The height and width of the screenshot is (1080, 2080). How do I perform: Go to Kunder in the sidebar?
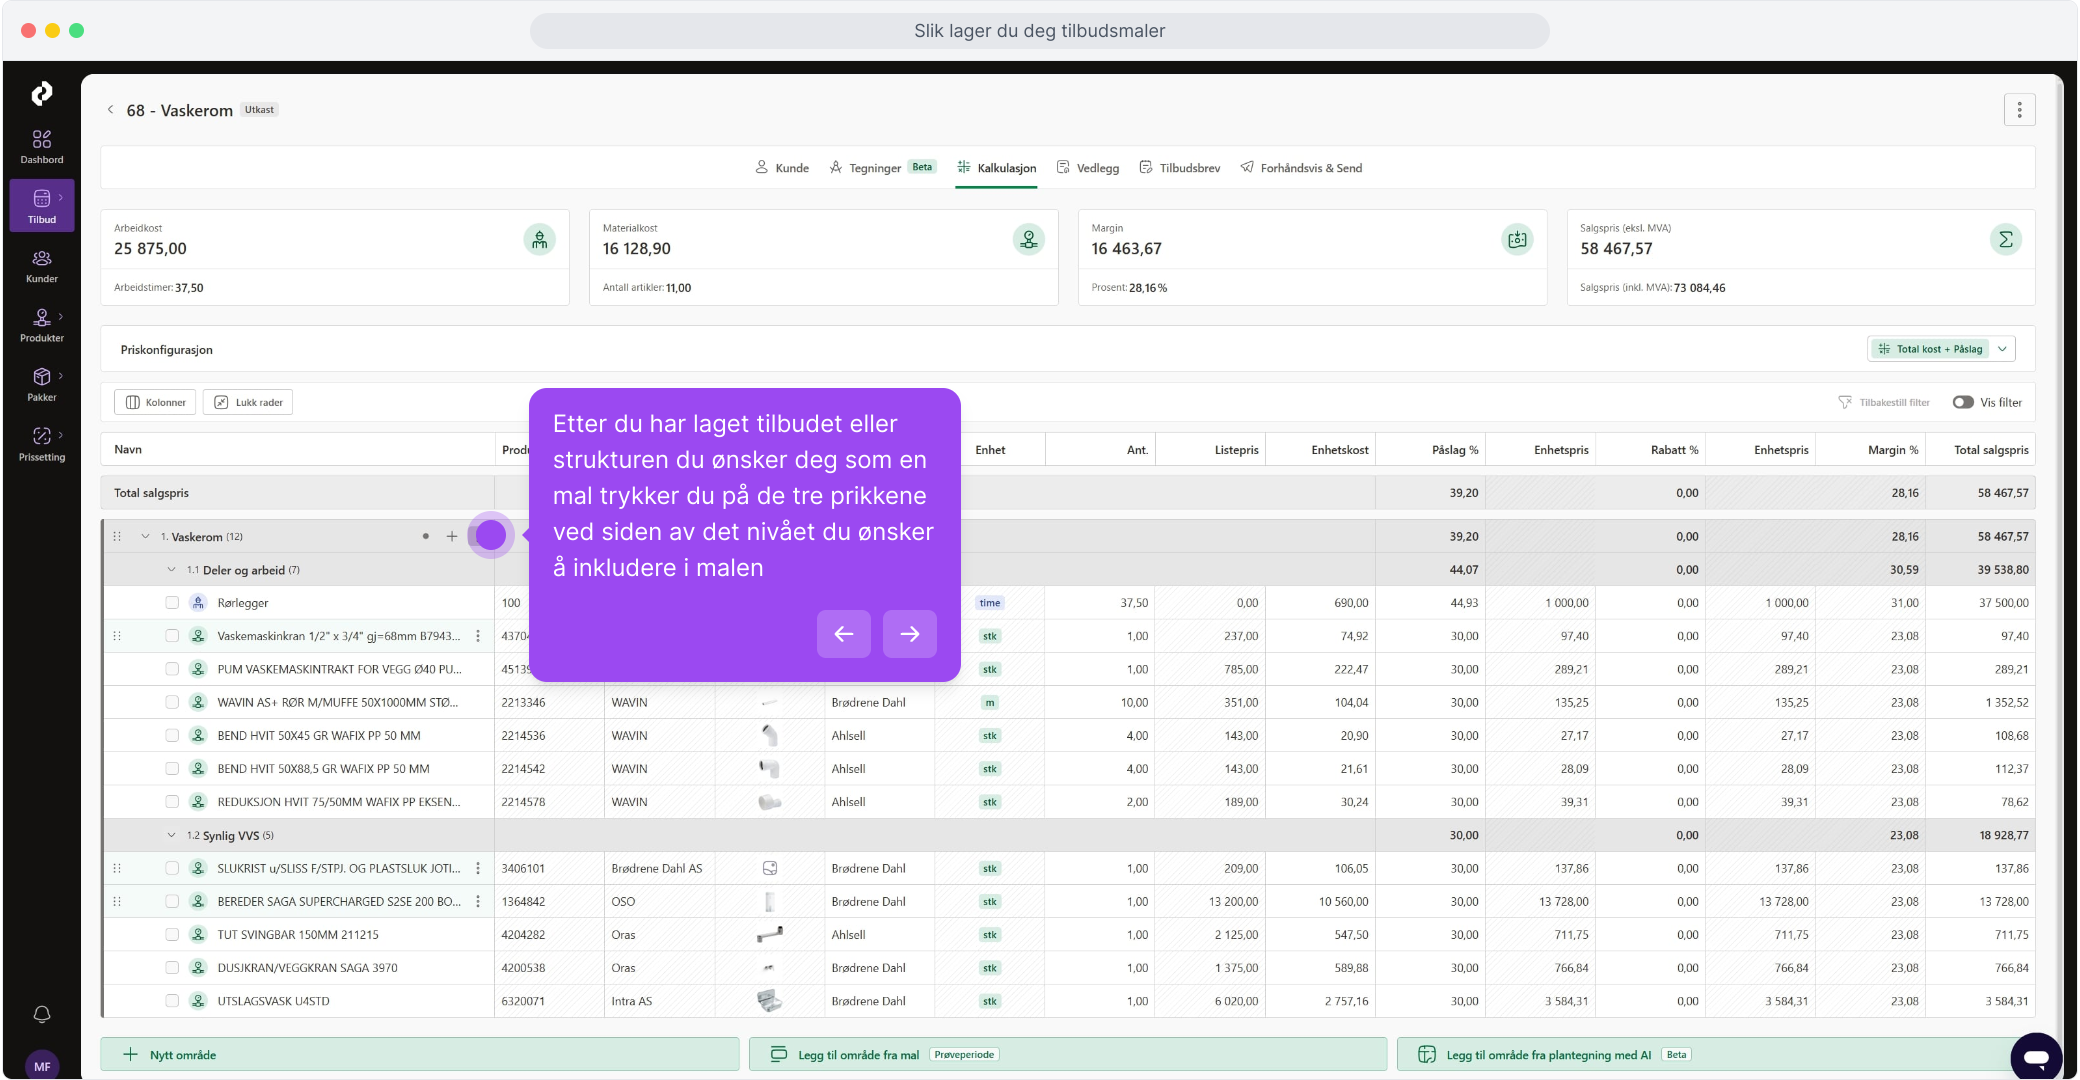pos(42,266)
